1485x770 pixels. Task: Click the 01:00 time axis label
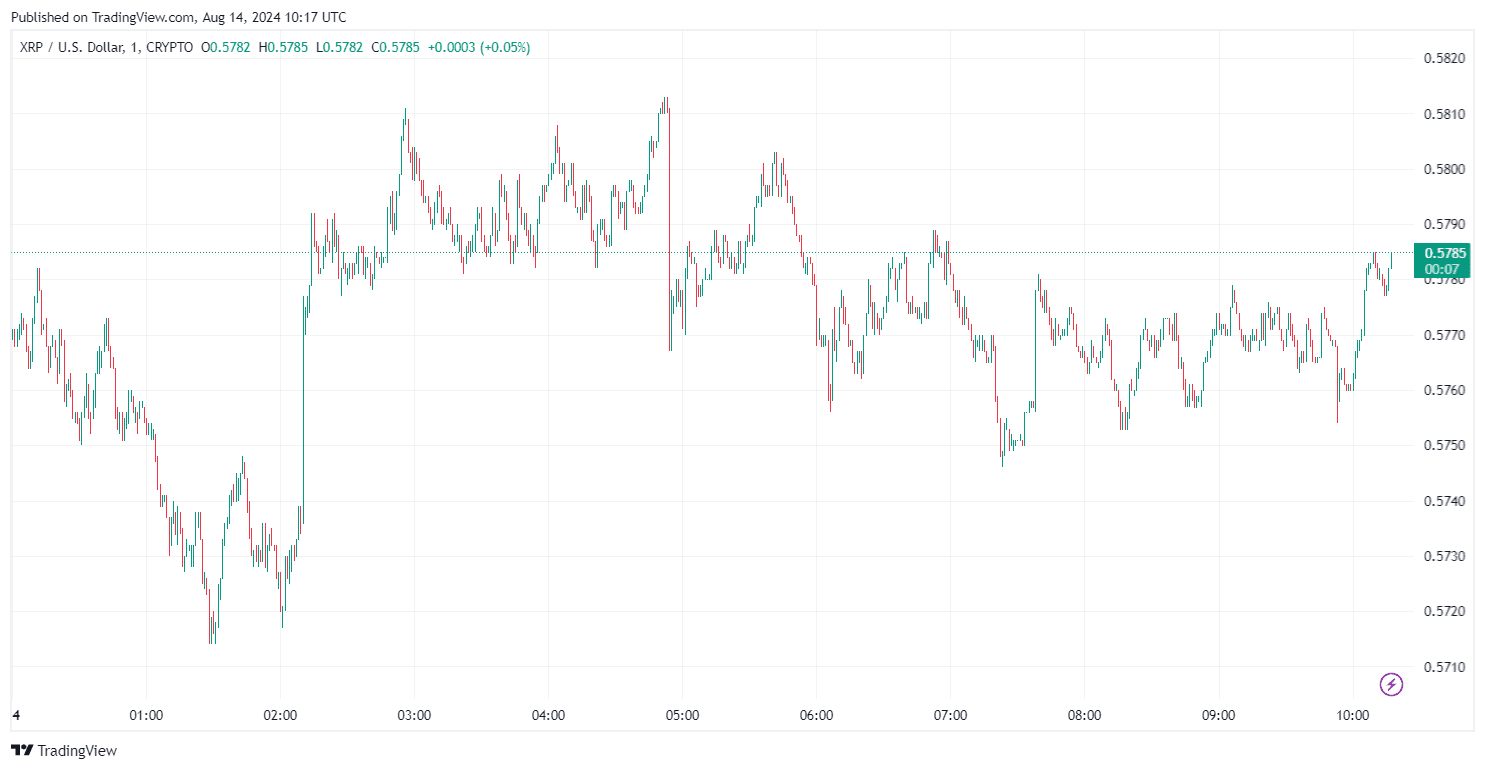(x=146, y=716)
